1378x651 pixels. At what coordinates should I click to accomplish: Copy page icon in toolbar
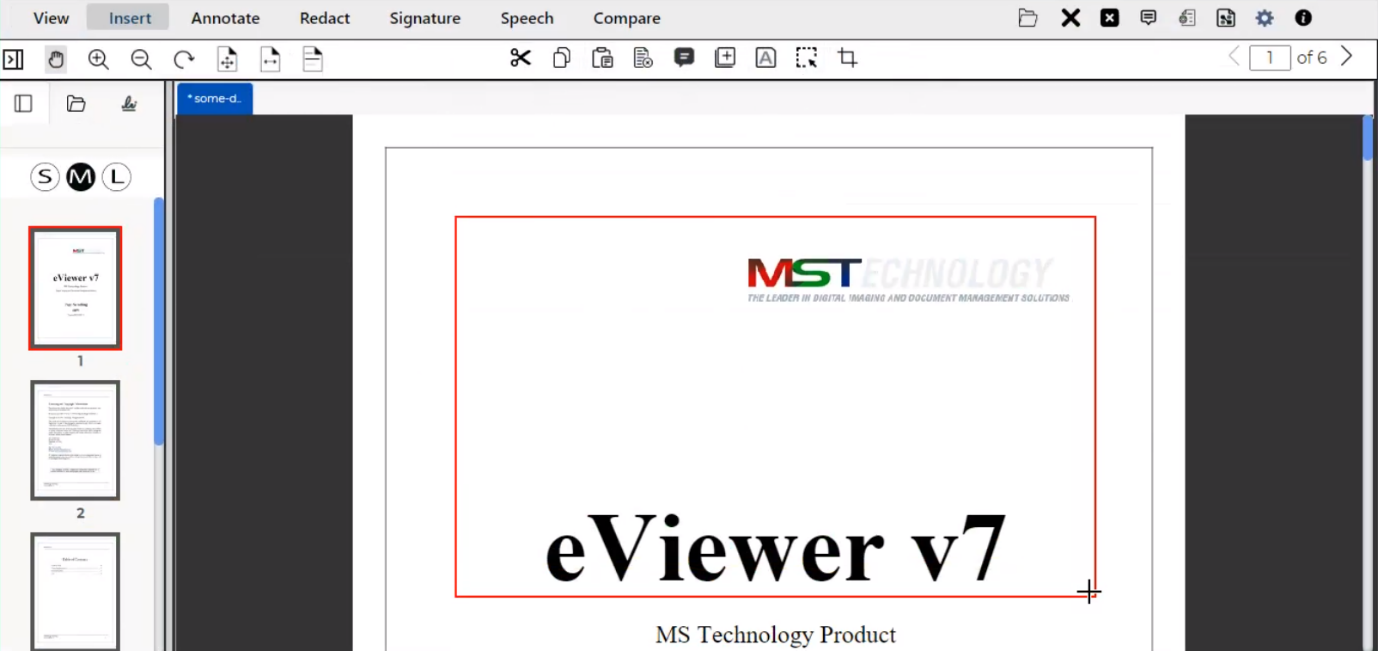[562, 58]
